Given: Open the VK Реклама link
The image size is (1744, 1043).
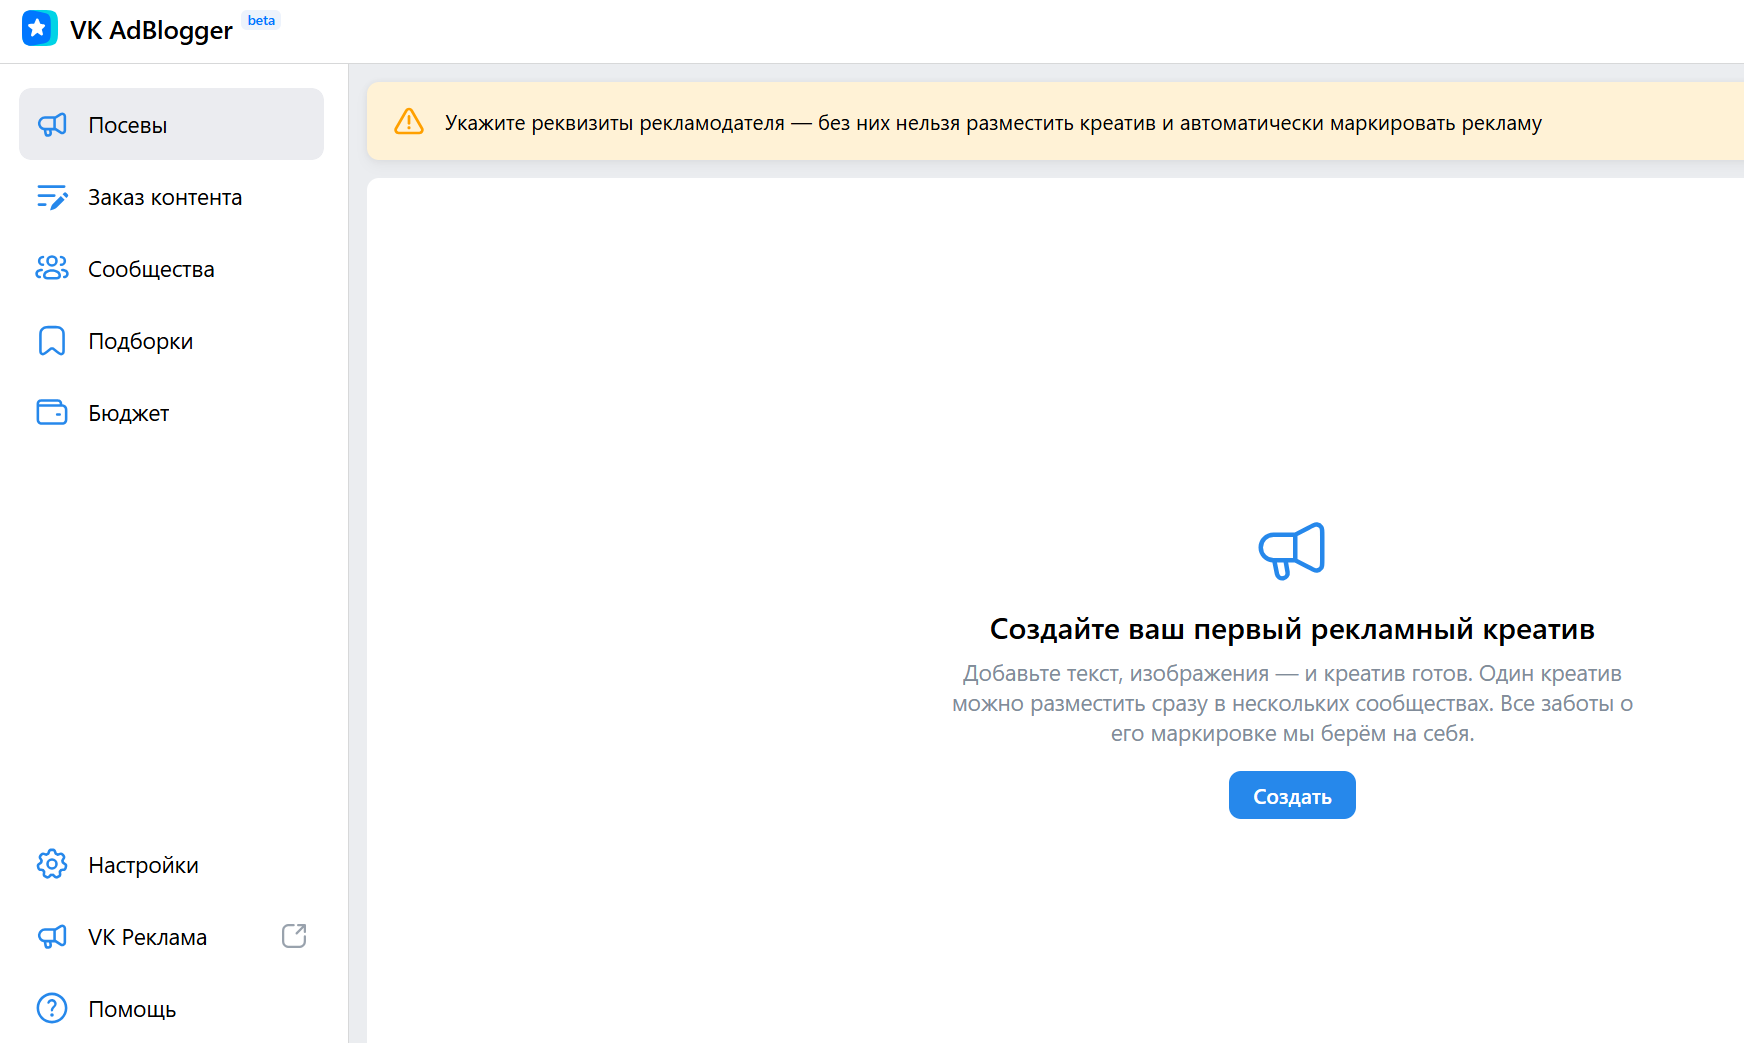Looking at the screenshot, I should point(147,938).
